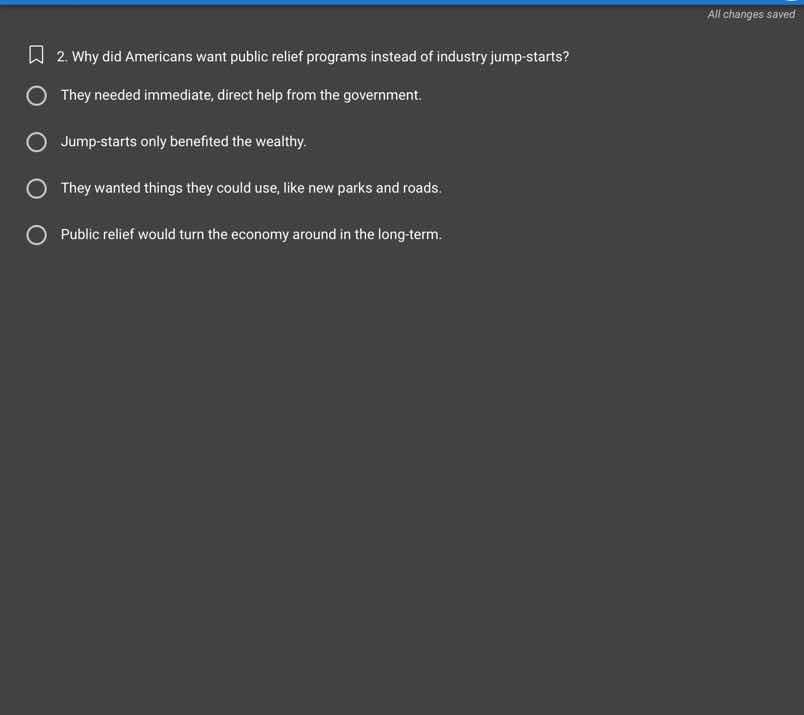The width and height of the screenshot is (804, 715).
Task: Choose the radio button next to 'Jump-starts only benefited the wealthy'
Action: 36,142
